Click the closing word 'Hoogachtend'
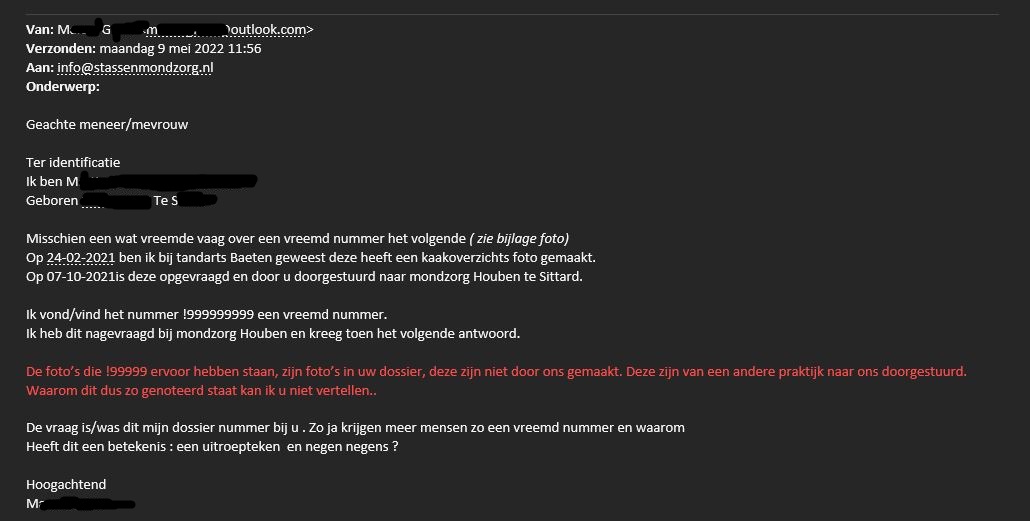 (66, 485)
